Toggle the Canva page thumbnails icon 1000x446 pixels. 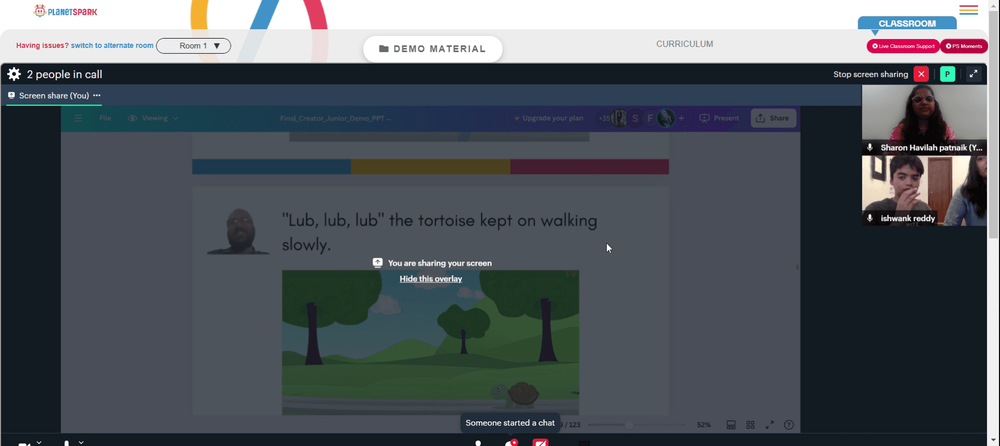click(x=732, y=424)
